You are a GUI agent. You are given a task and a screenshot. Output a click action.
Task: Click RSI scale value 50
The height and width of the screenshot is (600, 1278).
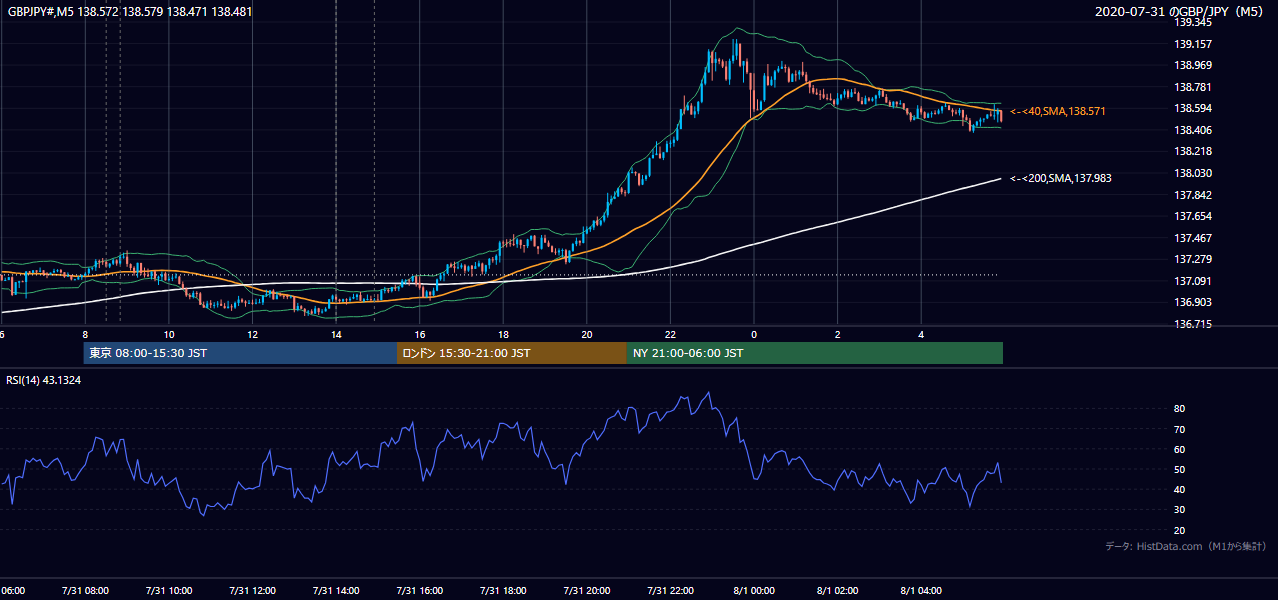pos(1179,469)
